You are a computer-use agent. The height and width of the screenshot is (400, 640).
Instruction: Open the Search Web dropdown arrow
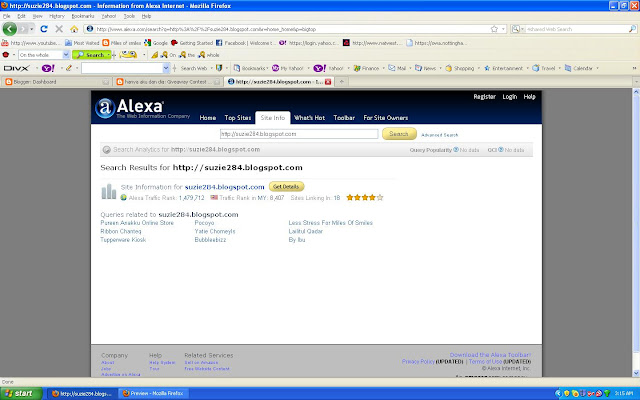point(211,68)
